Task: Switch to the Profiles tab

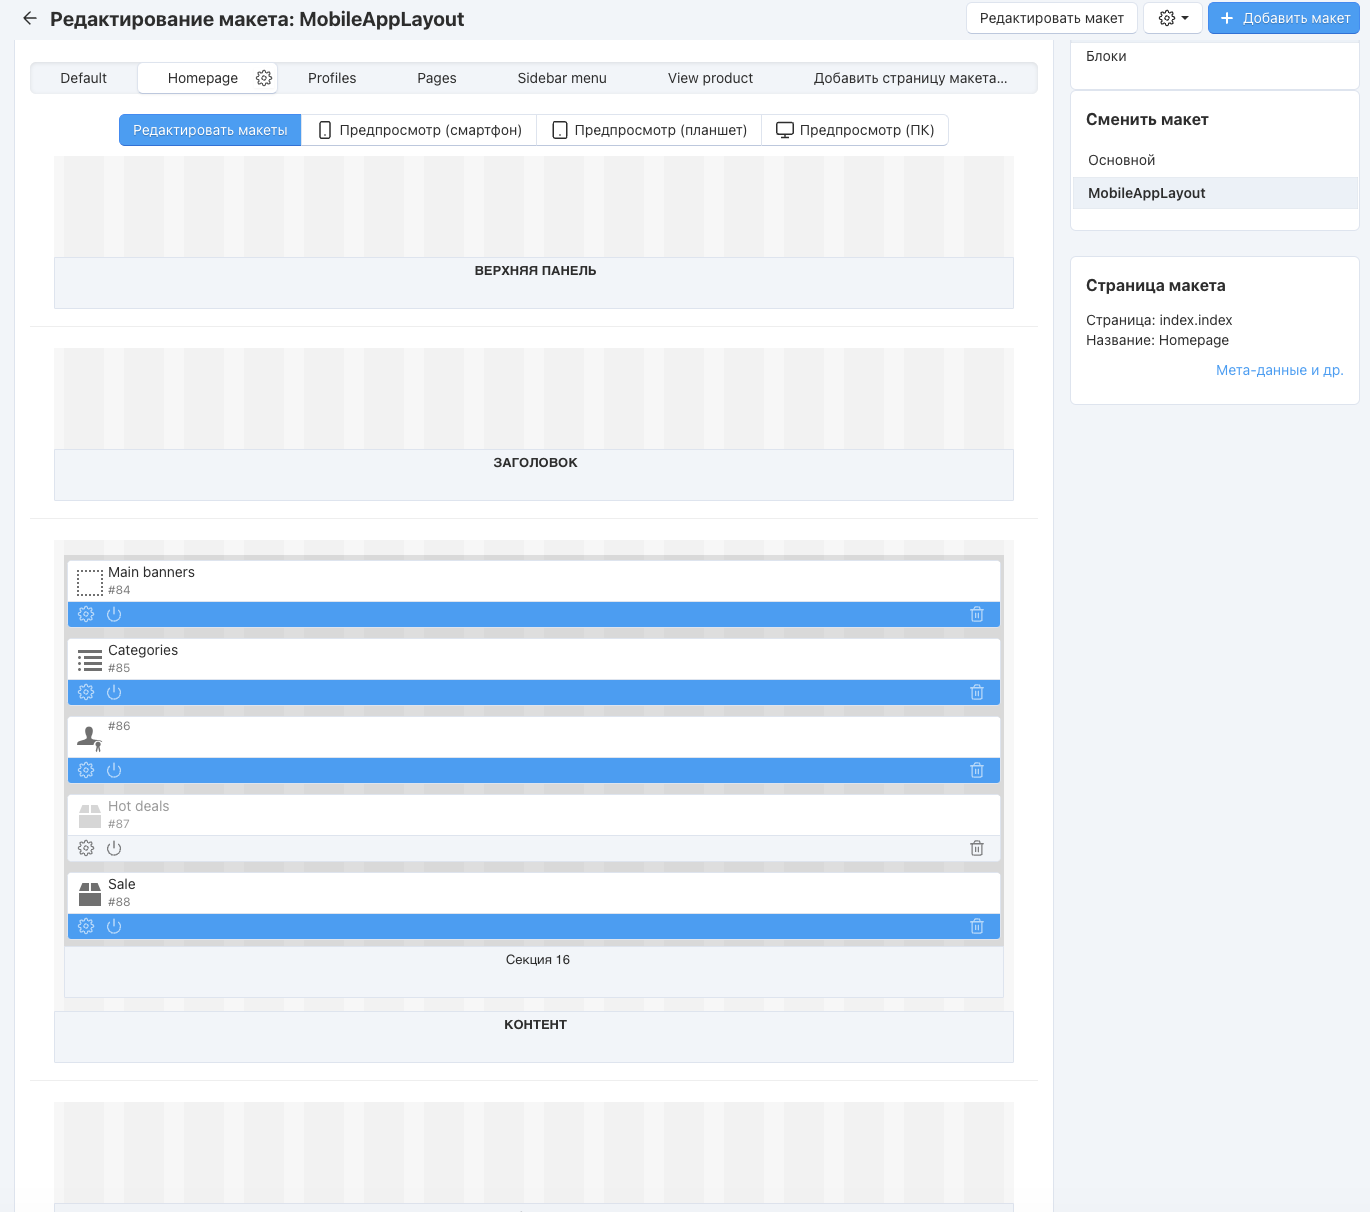Action: (332, 78)
